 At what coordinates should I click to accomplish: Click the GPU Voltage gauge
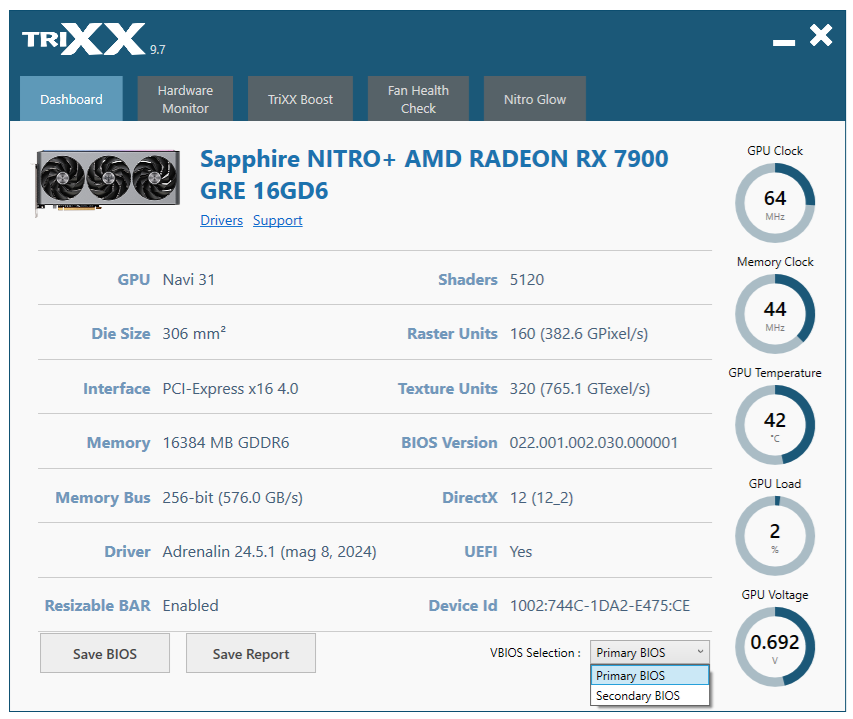775,647
